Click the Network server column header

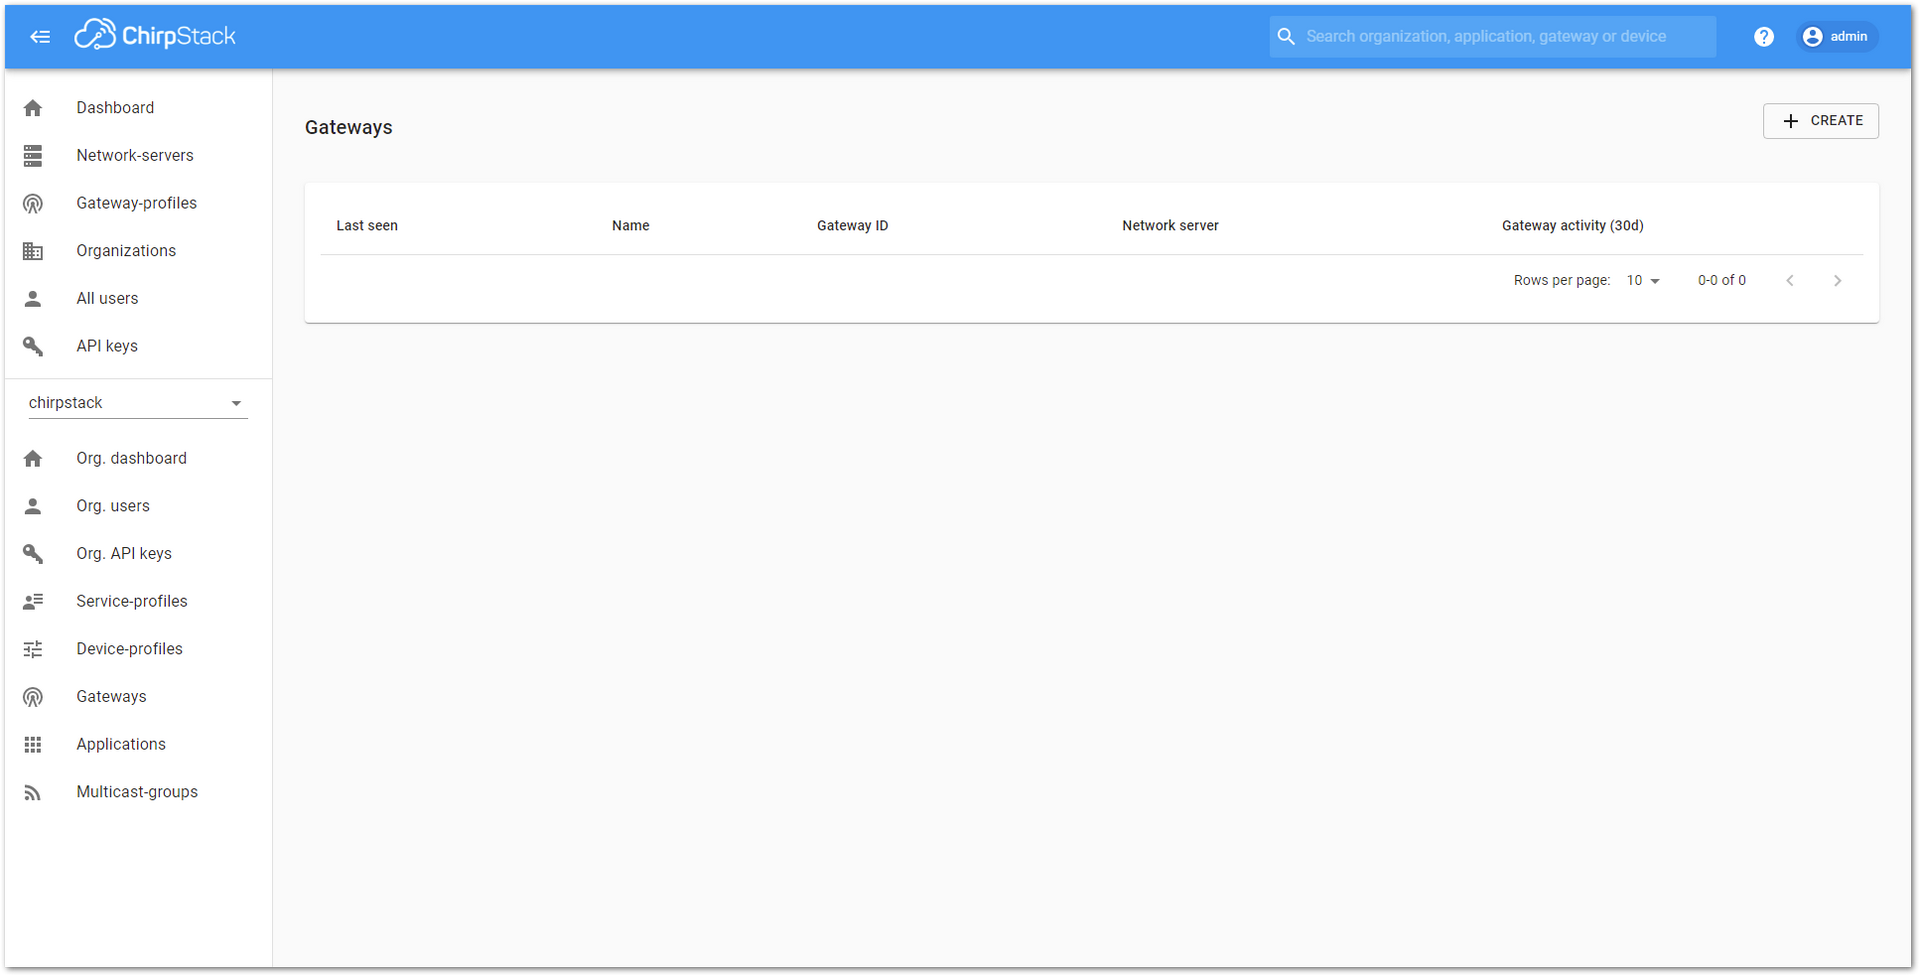point(1170,226)
